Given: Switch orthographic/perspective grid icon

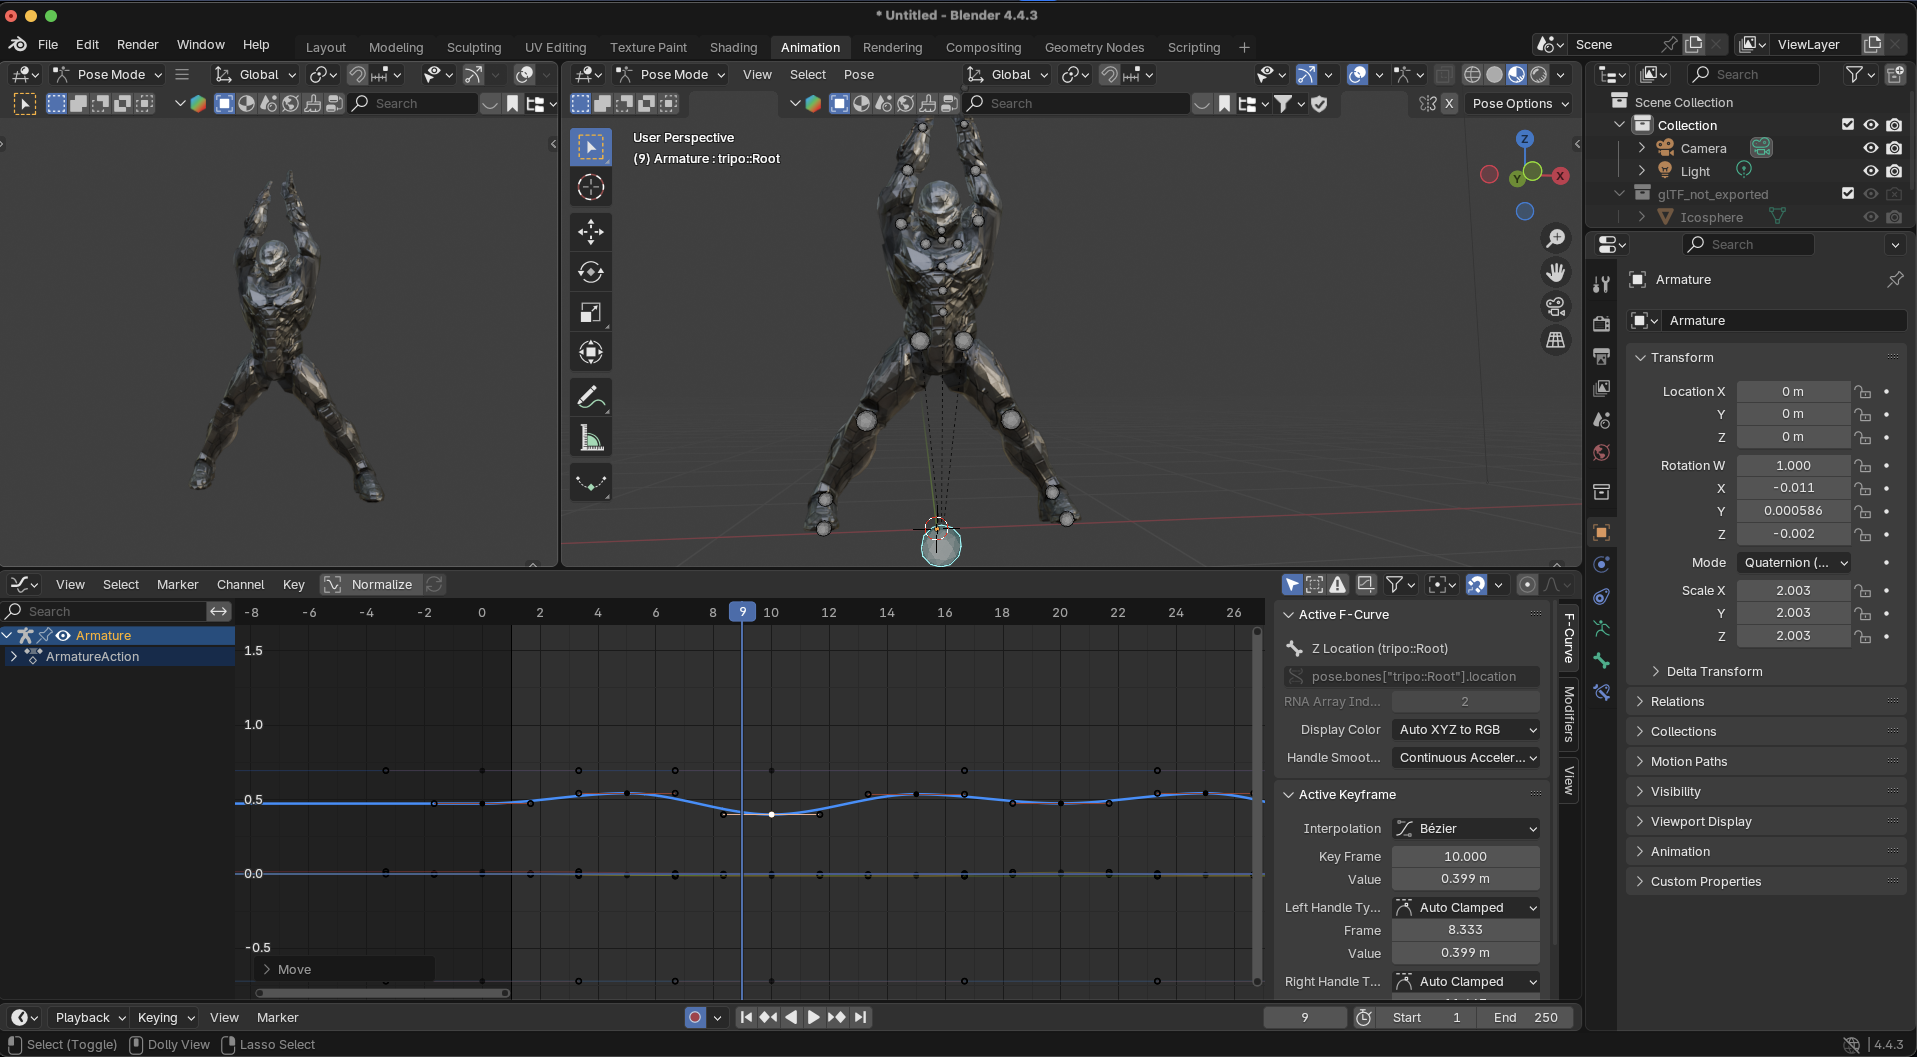Looking at the screenshot, I should [x=1556, y=340].
